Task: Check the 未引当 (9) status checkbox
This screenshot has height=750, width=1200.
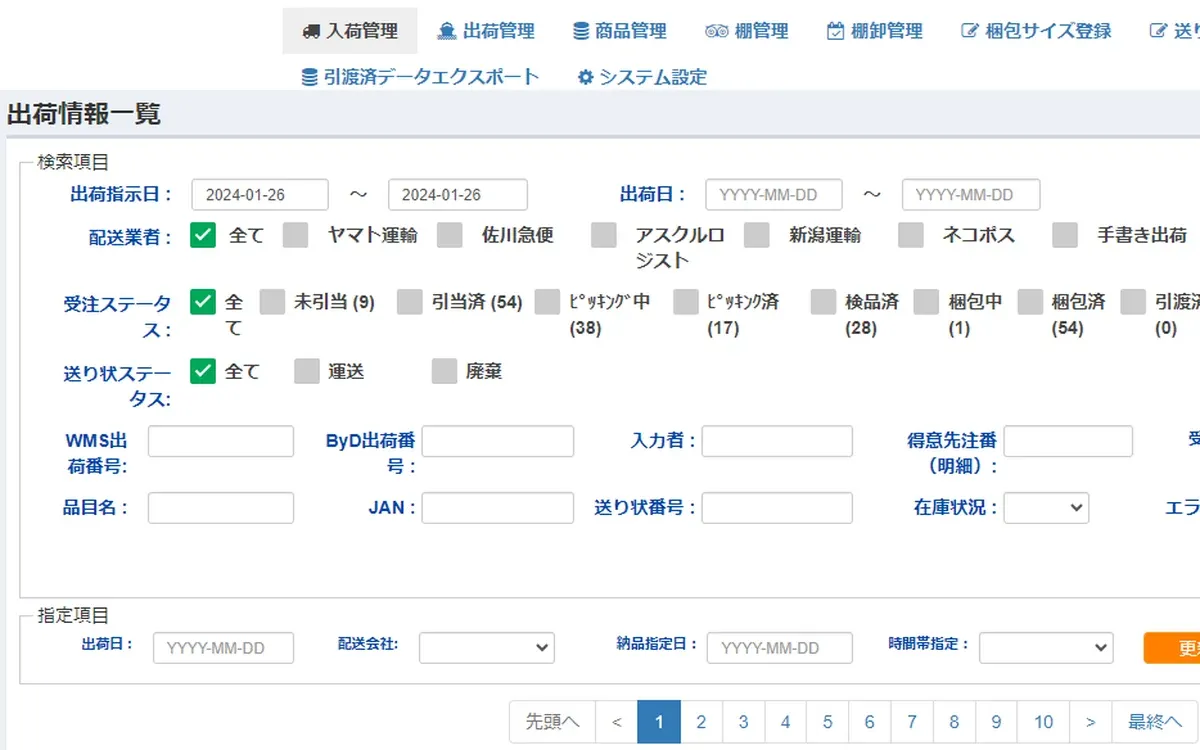Action: coord(272,302)
